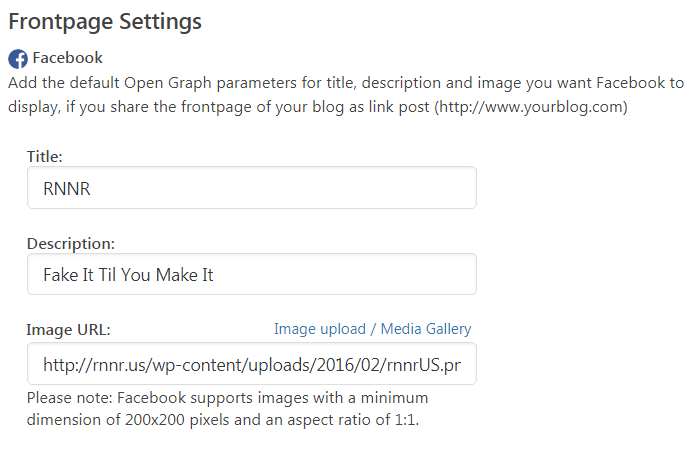Click the 'Please note' image dimension hint
Viewport: 698px width, 453px height.
[x=227, y=409]
